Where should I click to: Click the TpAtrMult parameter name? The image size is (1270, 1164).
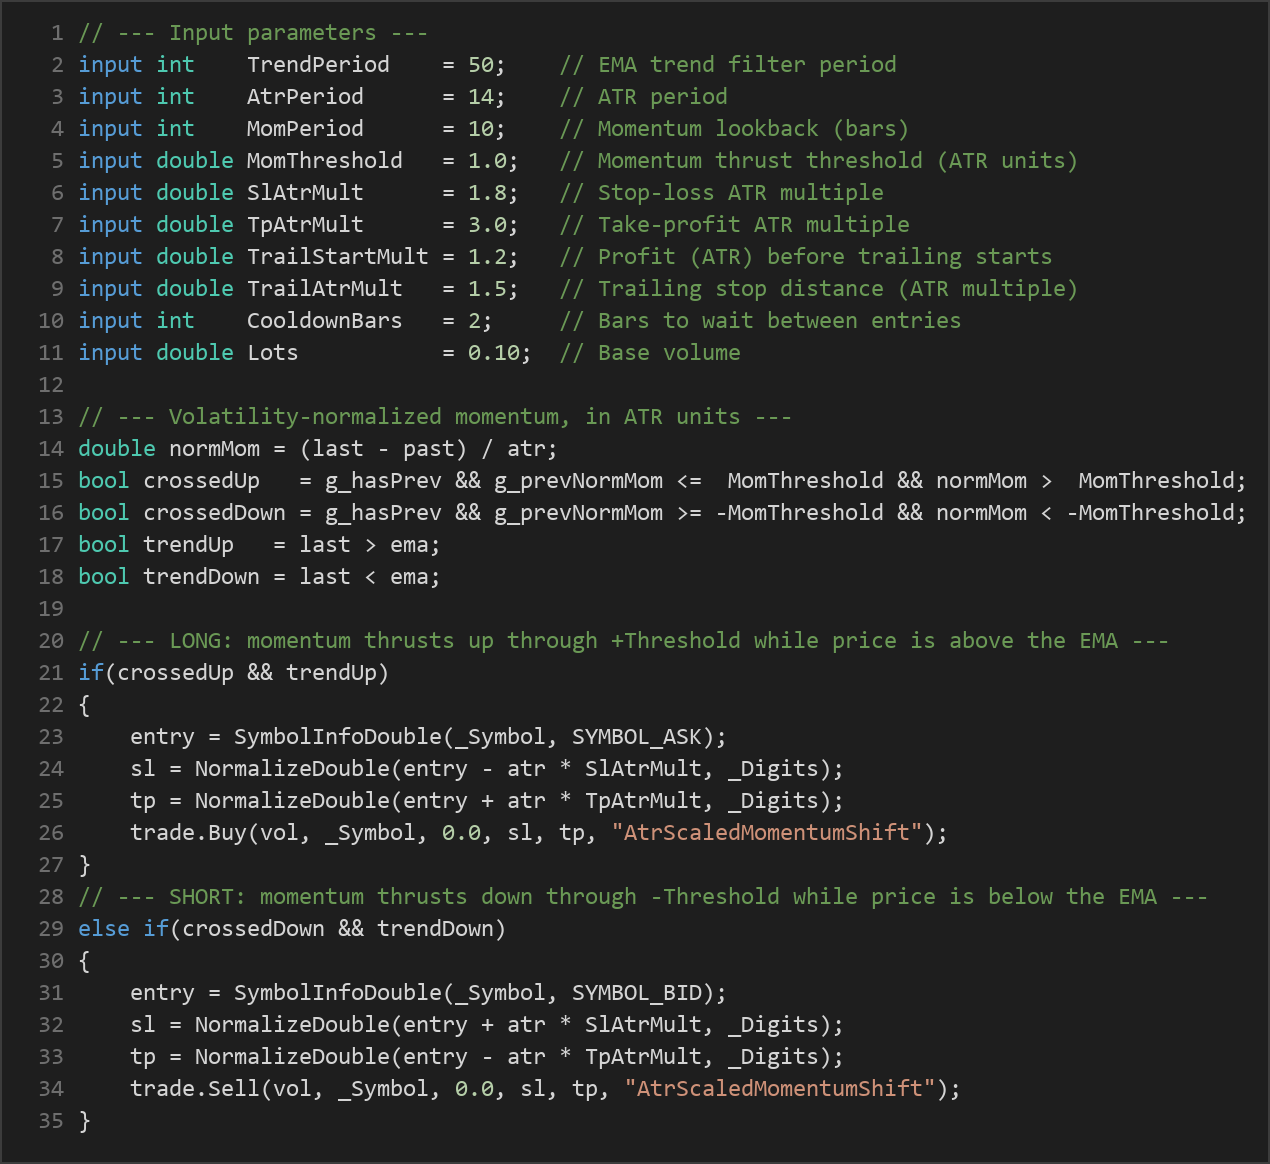tap(305, 225)
